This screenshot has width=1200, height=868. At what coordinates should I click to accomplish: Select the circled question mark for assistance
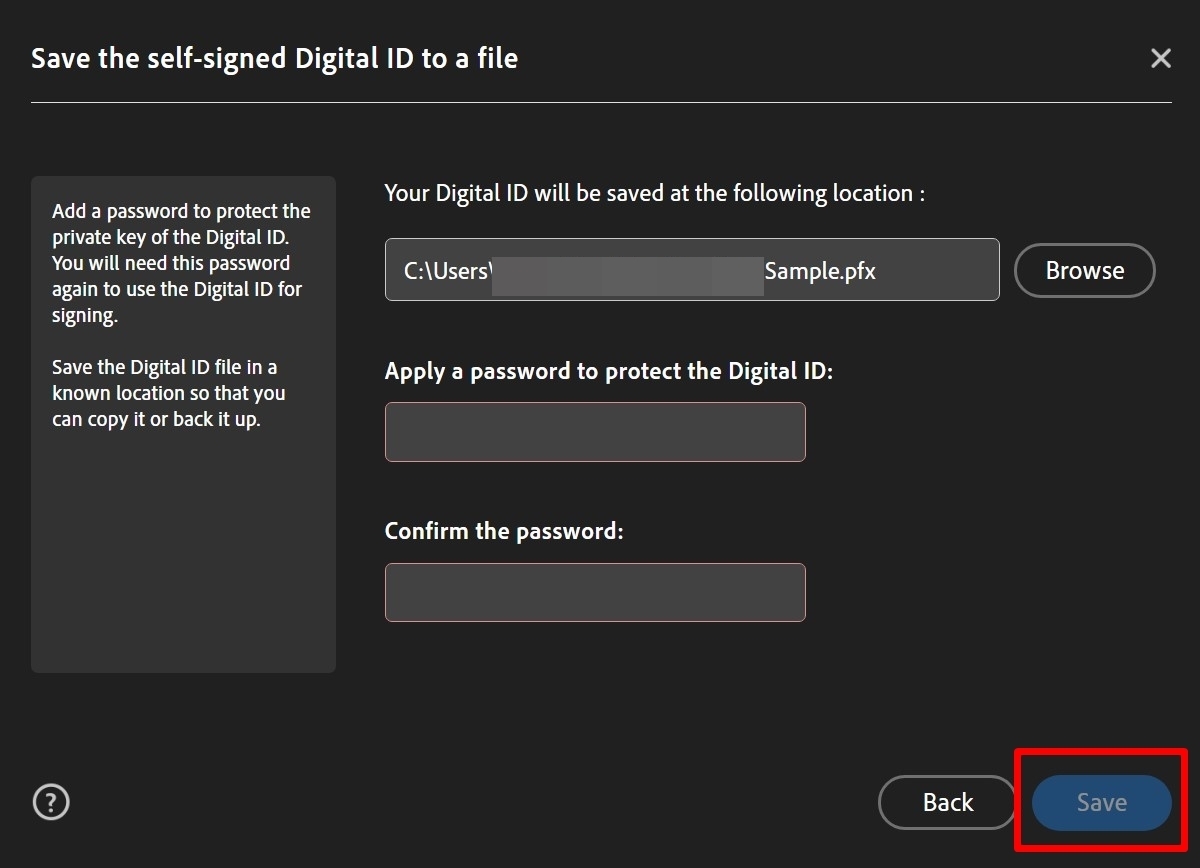[x=50, y=802]
